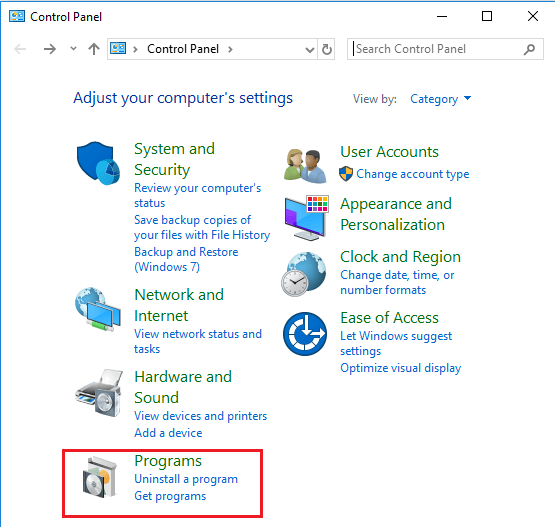Screen dimensions: 556x527
Task: Go back to previous location
Action: click(x=20, y=49)
